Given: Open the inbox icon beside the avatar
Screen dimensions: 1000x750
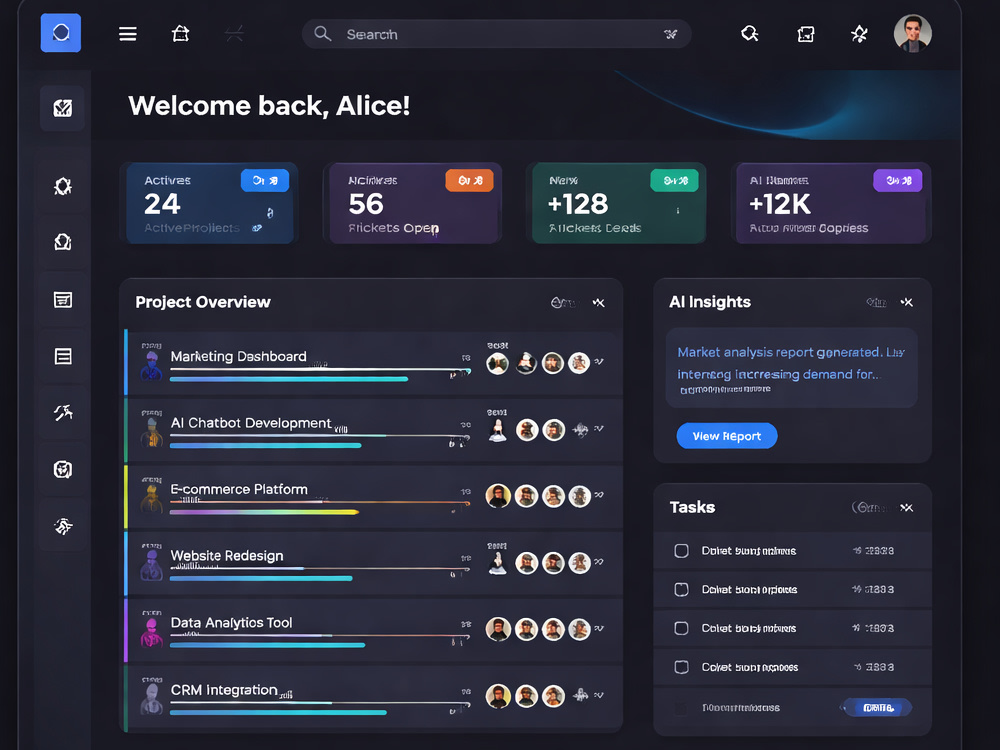Looking at the screenshot, I should point(805,34).
